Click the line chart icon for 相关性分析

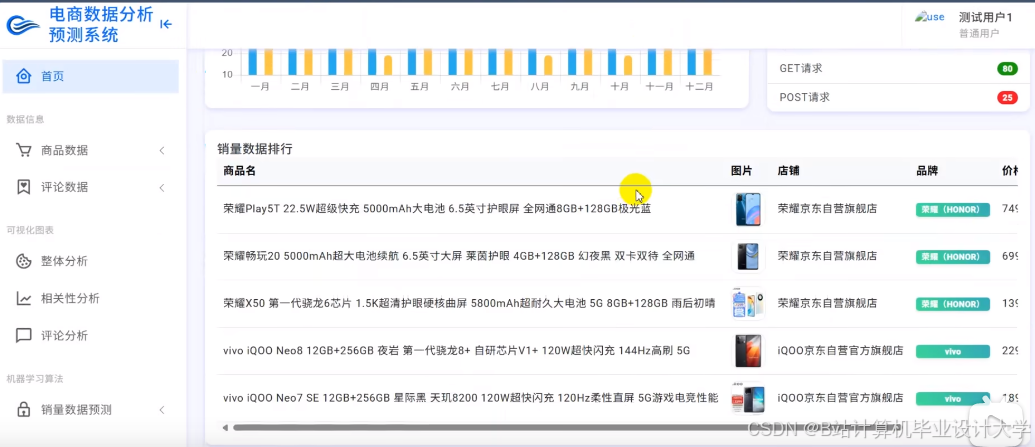(23, 298)
